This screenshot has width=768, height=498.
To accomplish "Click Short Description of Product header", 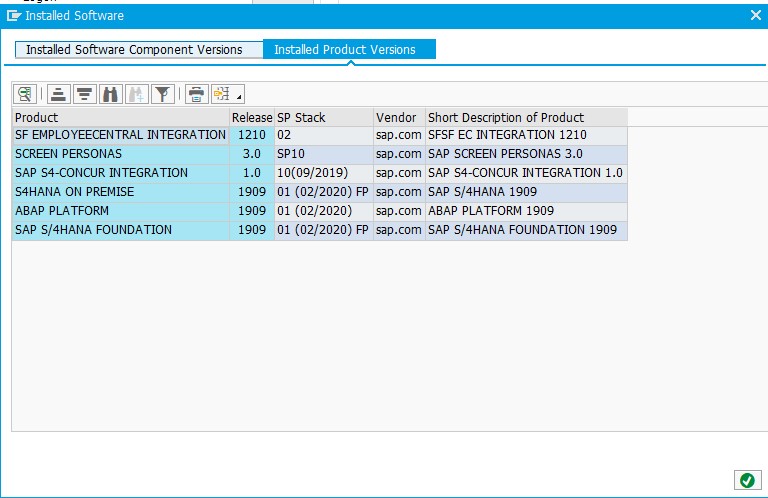I will coord(526,118).
